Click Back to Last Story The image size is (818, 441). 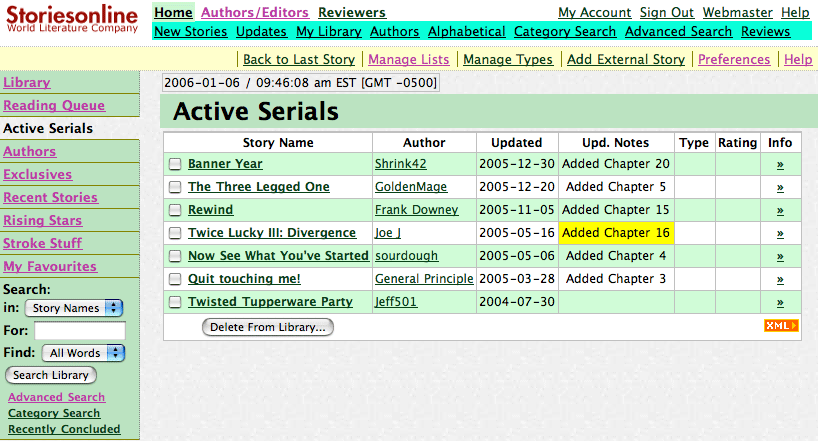(x=299, y=59)
